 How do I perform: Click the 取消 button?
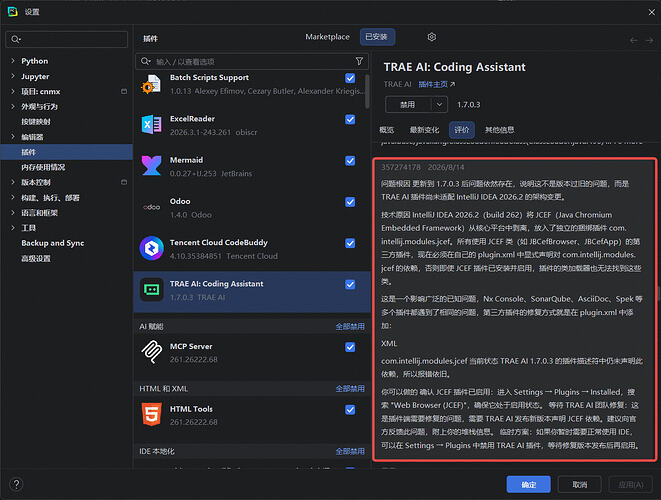point(580,484)
